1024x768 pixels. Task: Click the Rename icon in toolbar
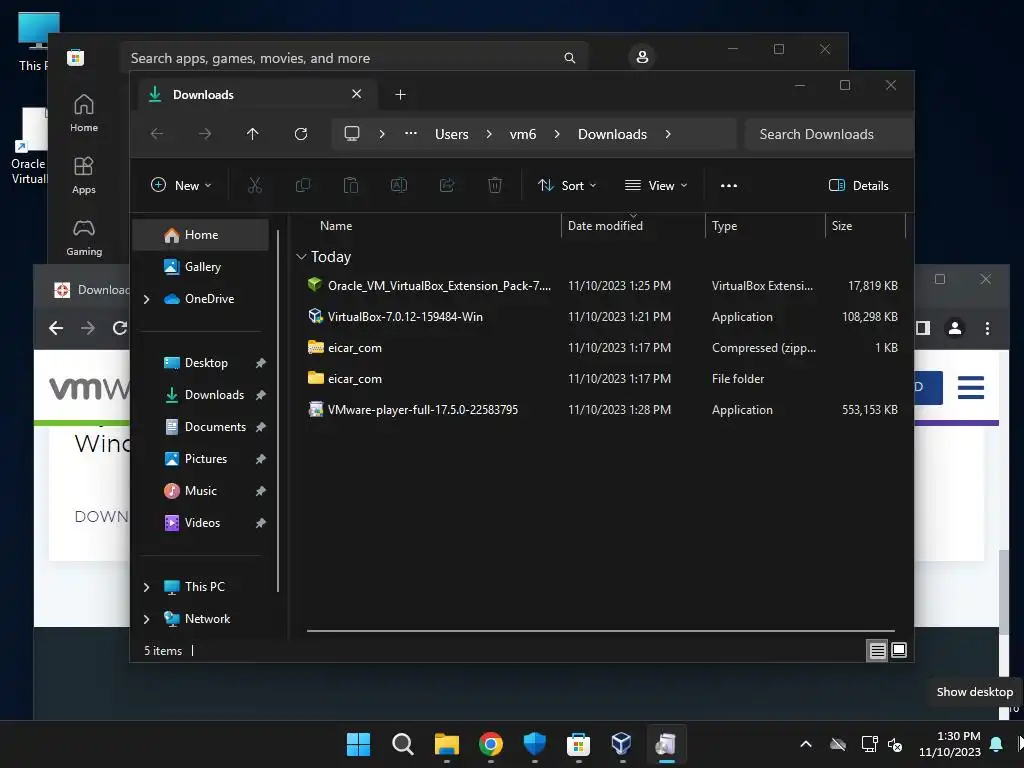(399, 185)
